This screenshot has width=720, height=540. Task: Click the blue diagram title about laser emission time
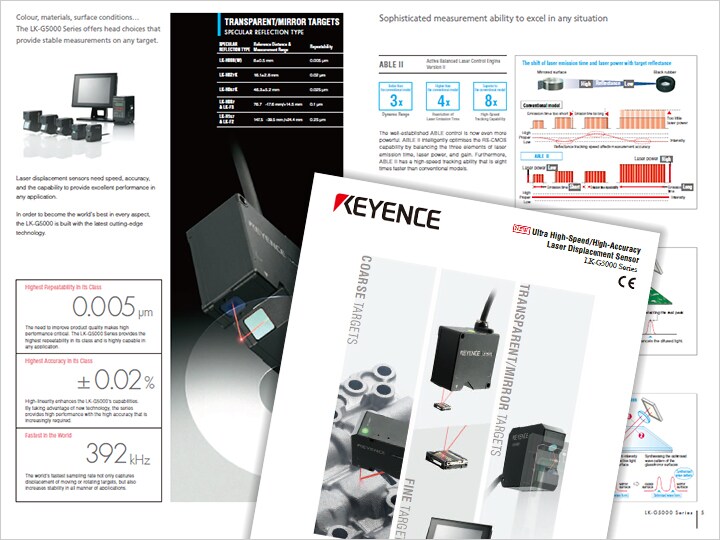point(596,63)
